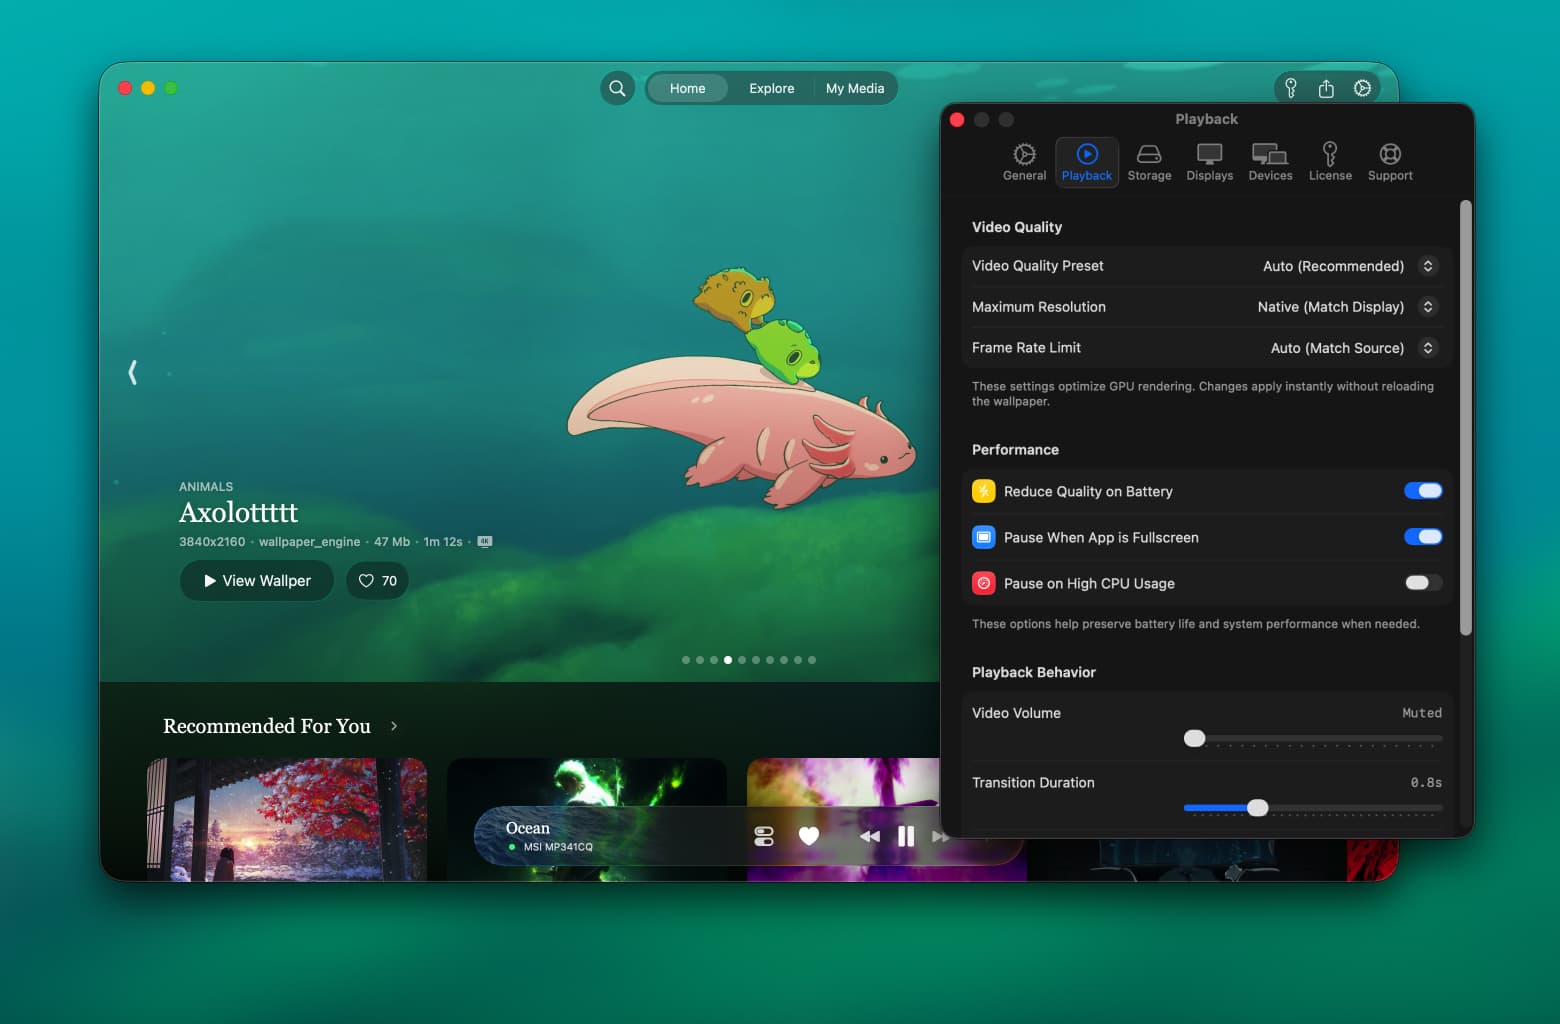Enable Pause on High CPU Usage
The image size is (1560, 1024).
coord(1421,583)
